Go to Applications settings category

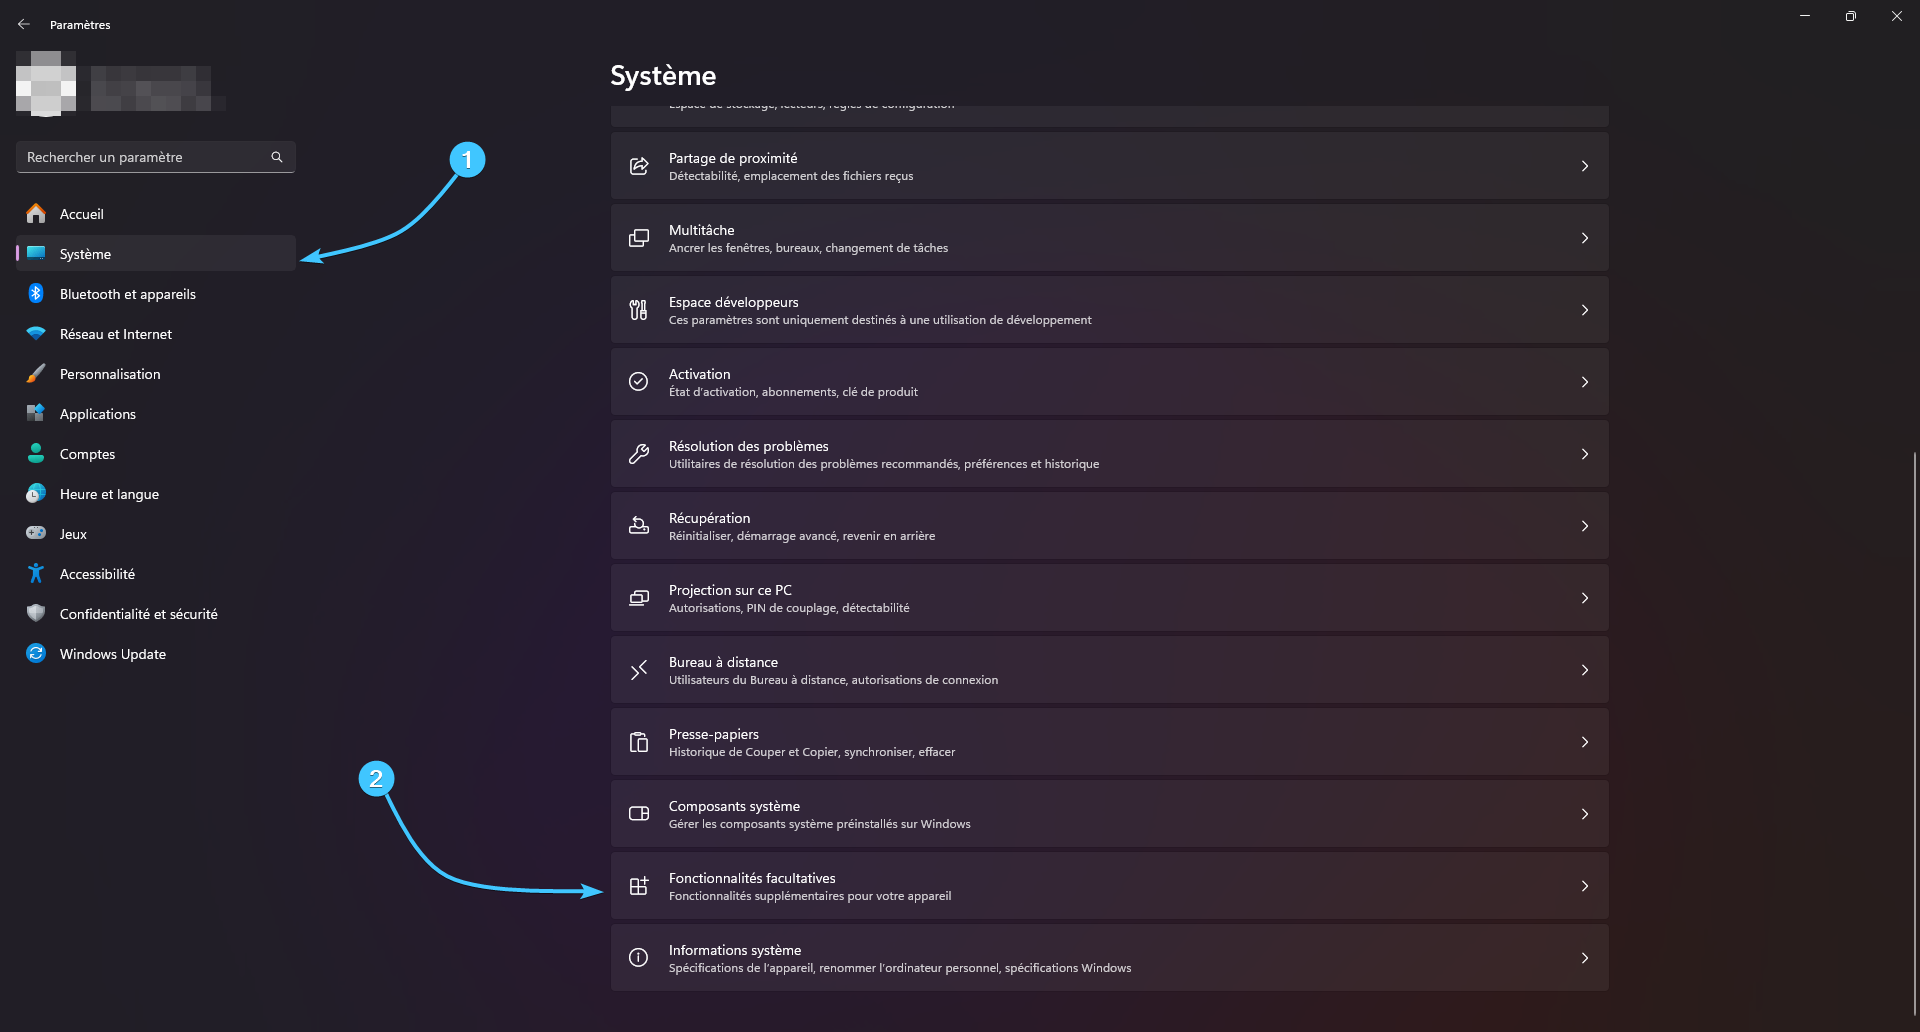[x=156, y=413]
